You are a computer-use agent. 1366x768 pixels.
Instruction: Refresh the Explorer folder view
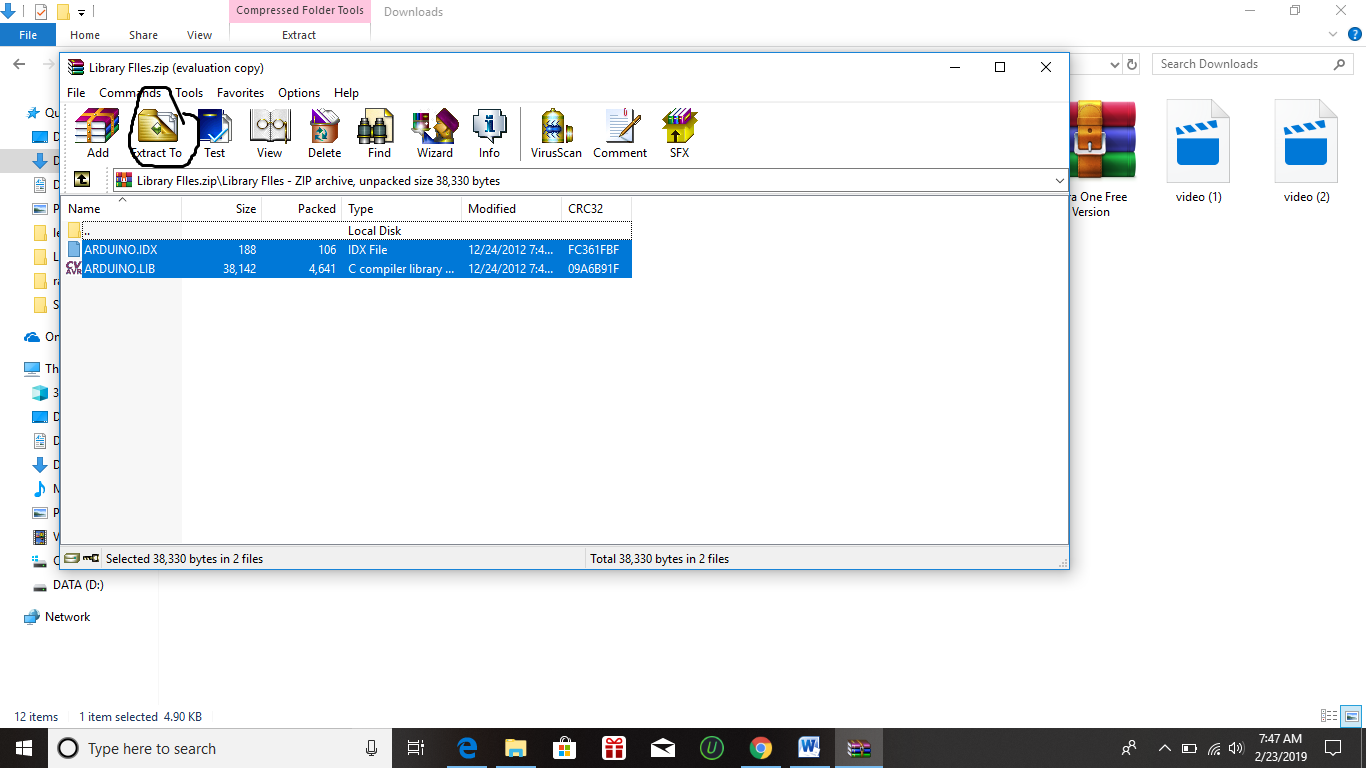1132,64
